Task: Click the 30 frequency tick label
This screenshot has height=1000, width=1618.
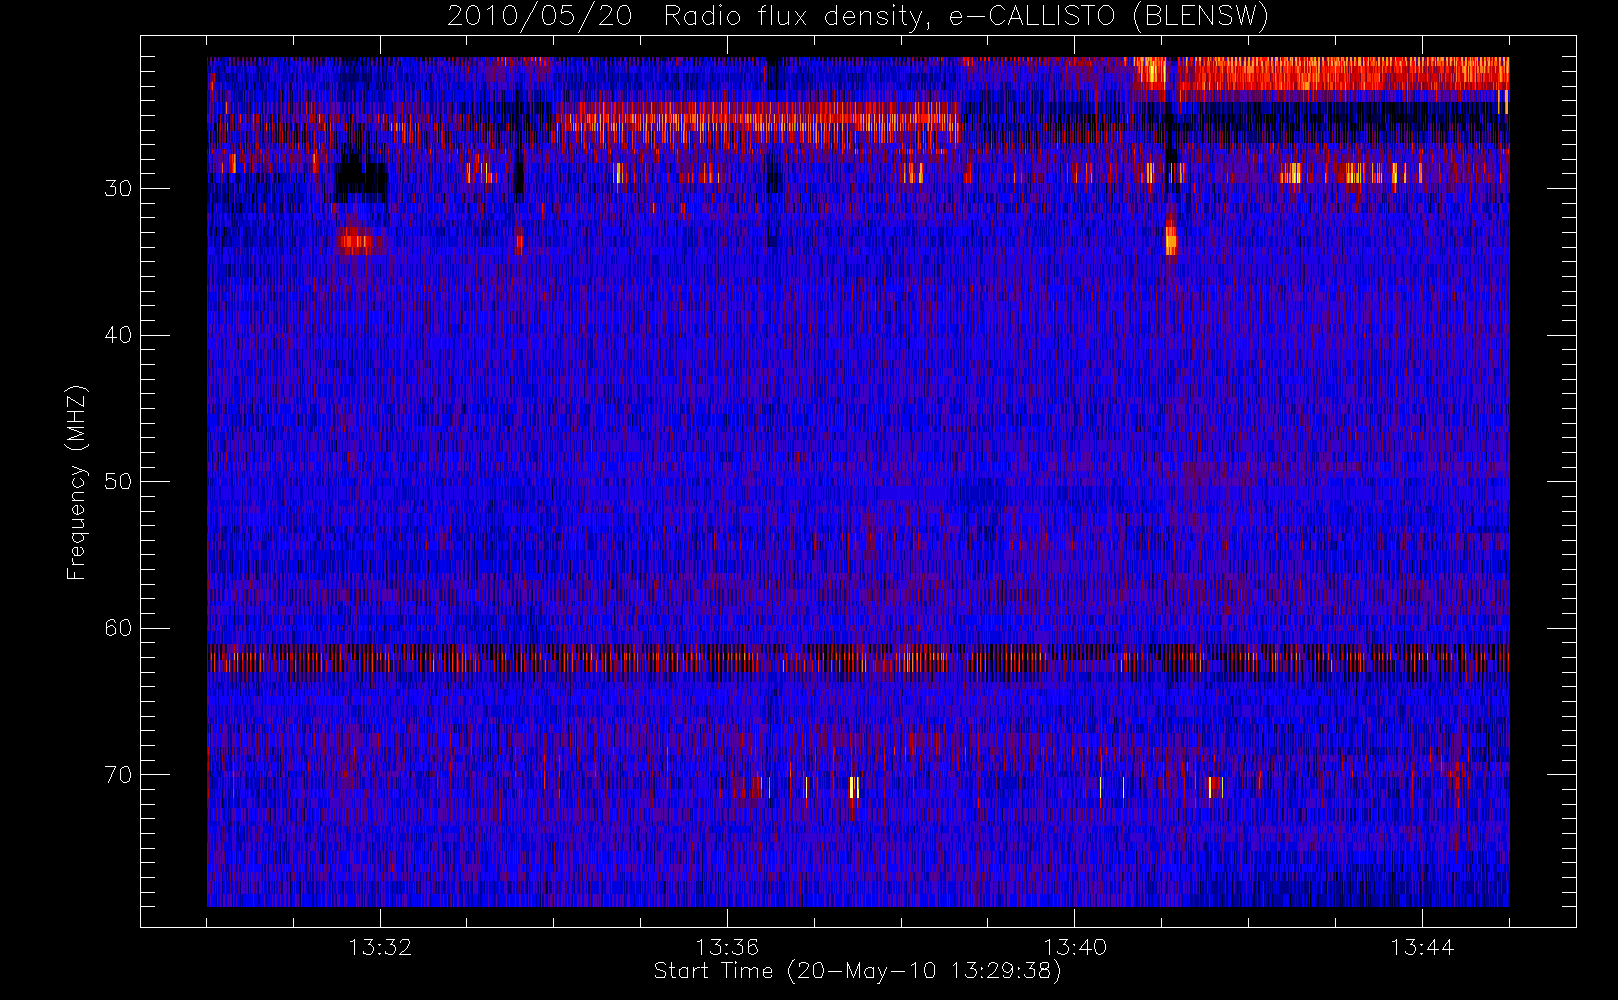Action: point(118,188)
